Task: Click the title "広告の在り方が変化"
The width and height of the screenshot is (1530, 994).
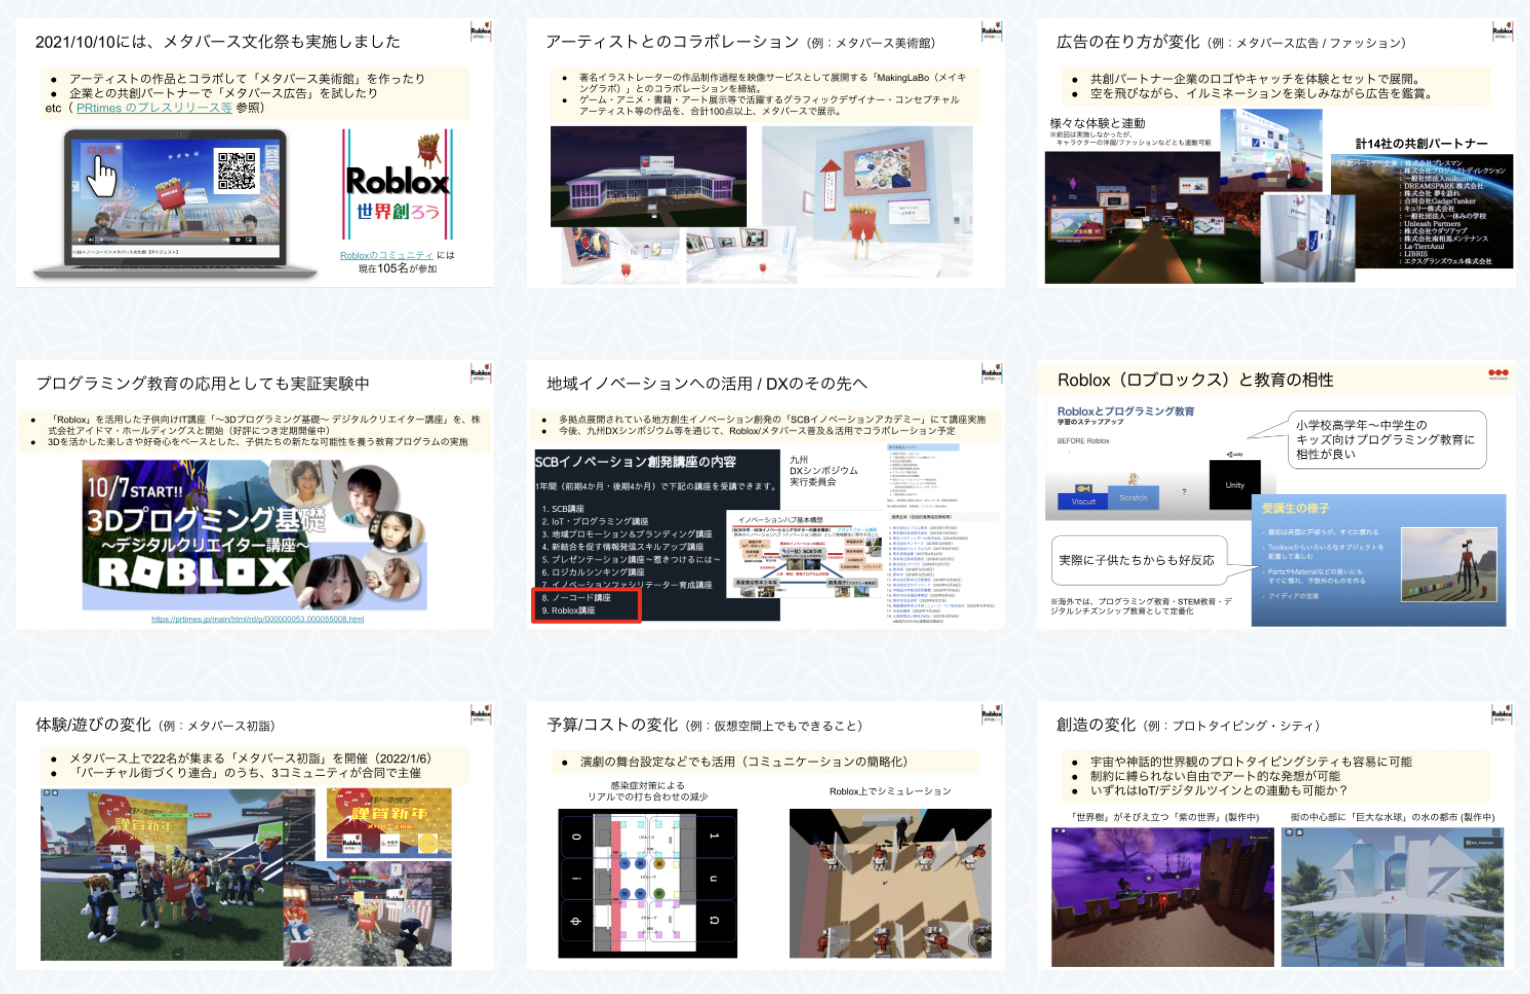Action: [x=1128, y=42]
